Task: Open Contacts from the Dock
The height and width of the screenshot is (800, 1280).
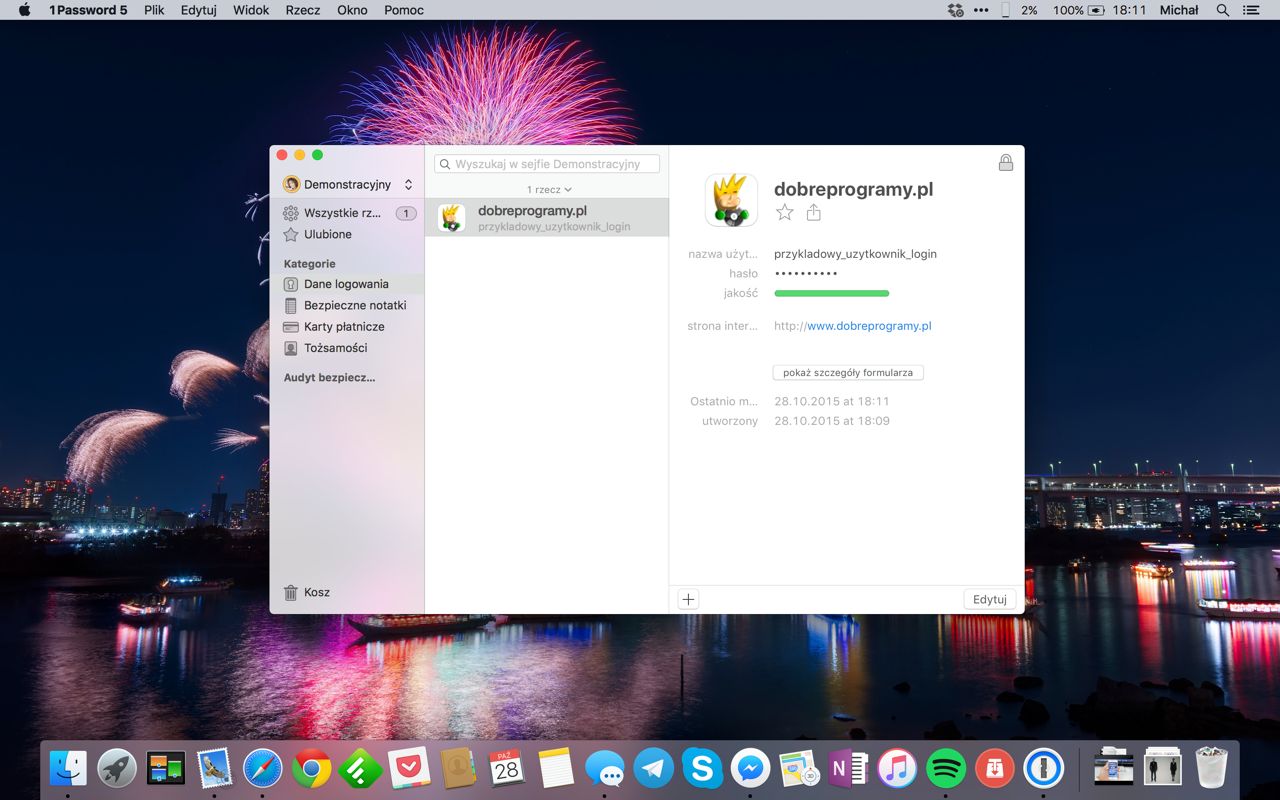Action: click(x=458, y=768)
